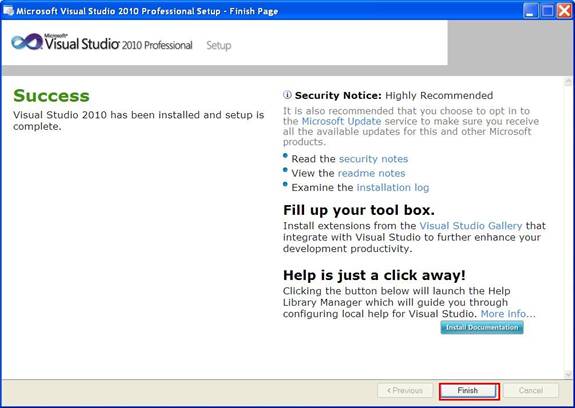Click the grayed Cancel button
Image resolution: width=575 pixels, height=408 pixels.
531,391
